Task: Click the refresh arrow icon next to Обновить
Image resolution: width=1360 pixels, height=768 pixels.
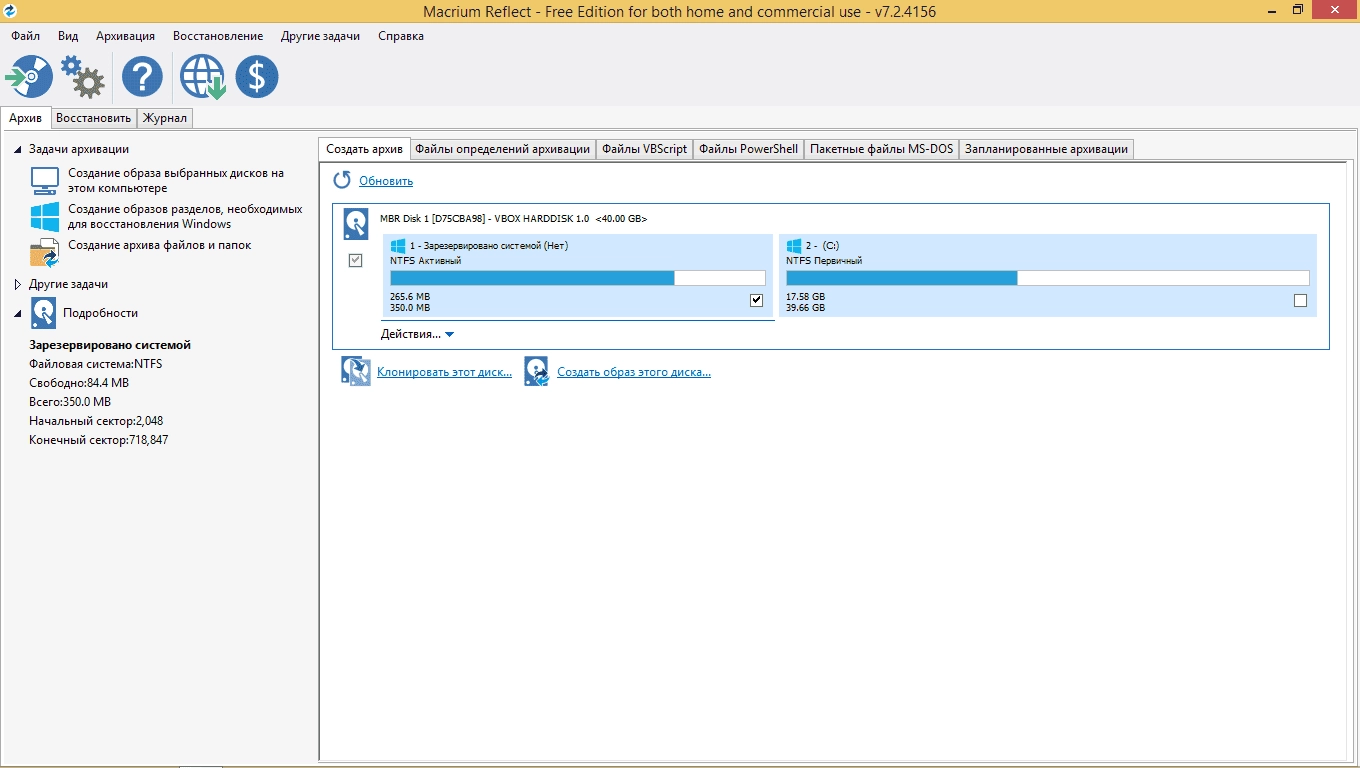Action: pyautogui.click(x=342, y=180)
